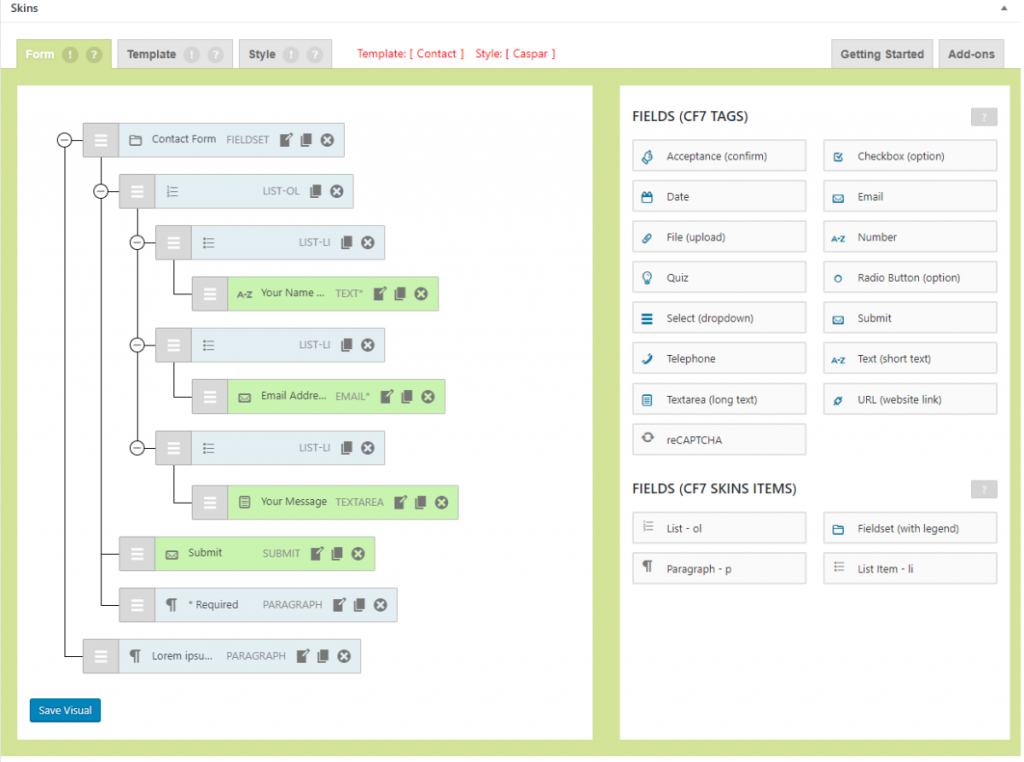Screen dimensions: 1024x762
Task: Click help icon next to Fields (CF7 Tags)
Action: 983,117
